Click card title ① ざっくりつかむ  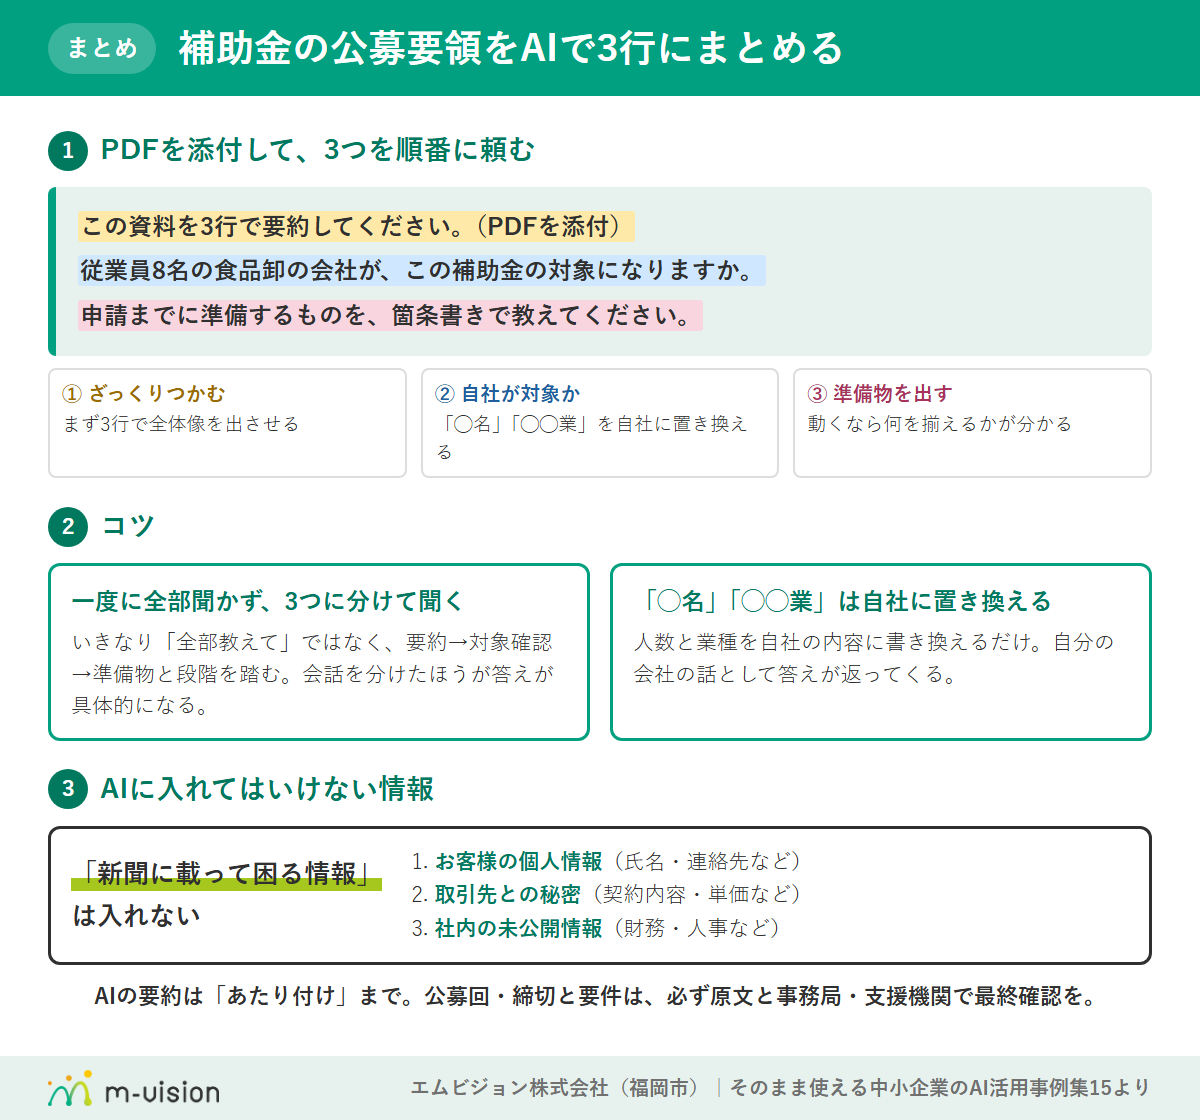pos(144,393)
